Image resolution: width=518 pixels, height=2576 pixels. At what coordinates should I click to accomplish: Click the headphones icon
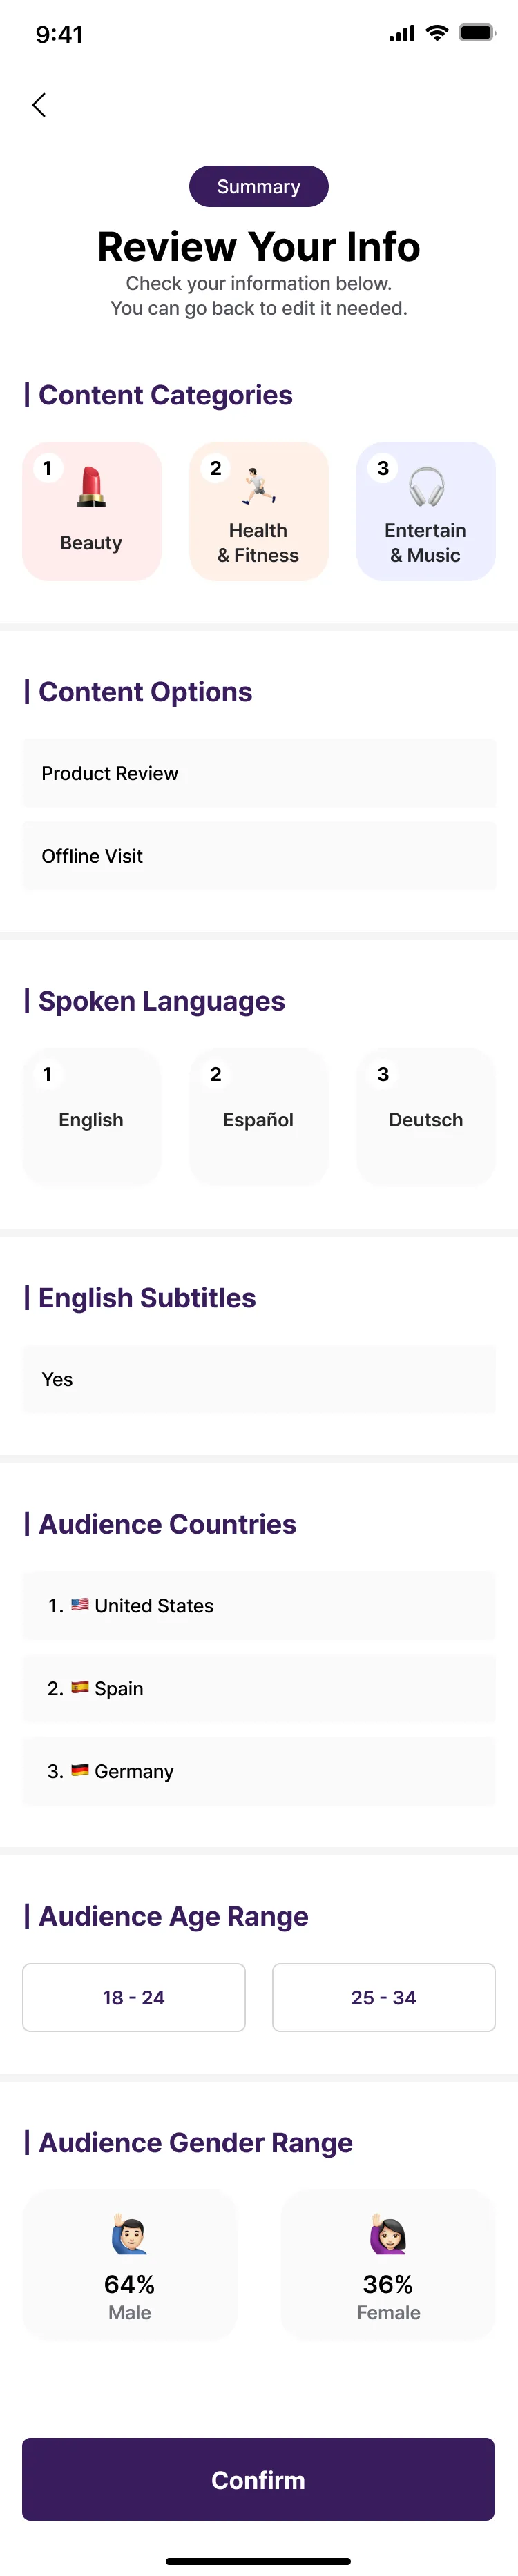[426, 487]
